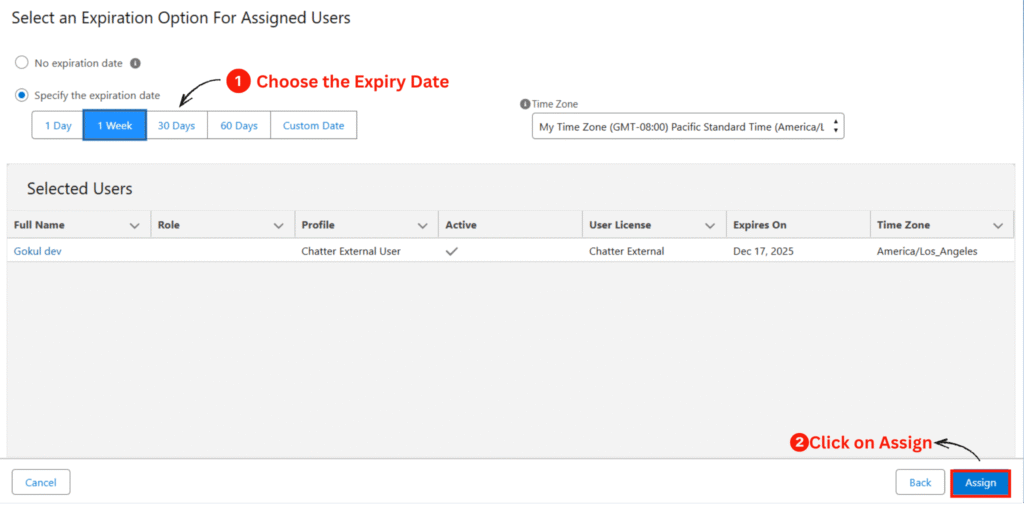The height and width of the screenshot is (505, 1024).
Task: Select Specify the expiration date radio button
Action: 22,95
